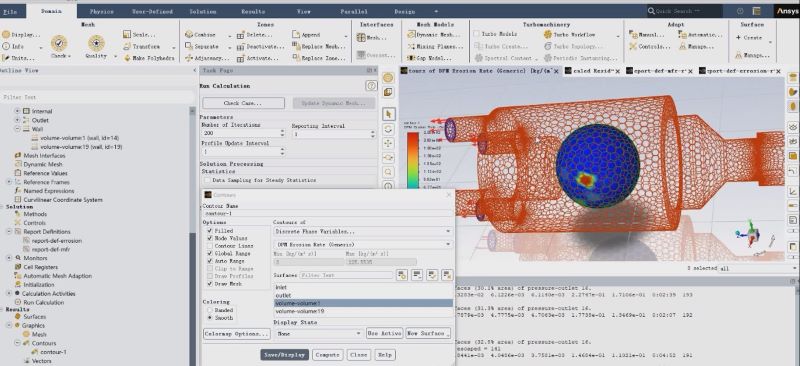Select the pointer tool beside viewport
This screenshot has height=366, width=800.
pos(388,113)
